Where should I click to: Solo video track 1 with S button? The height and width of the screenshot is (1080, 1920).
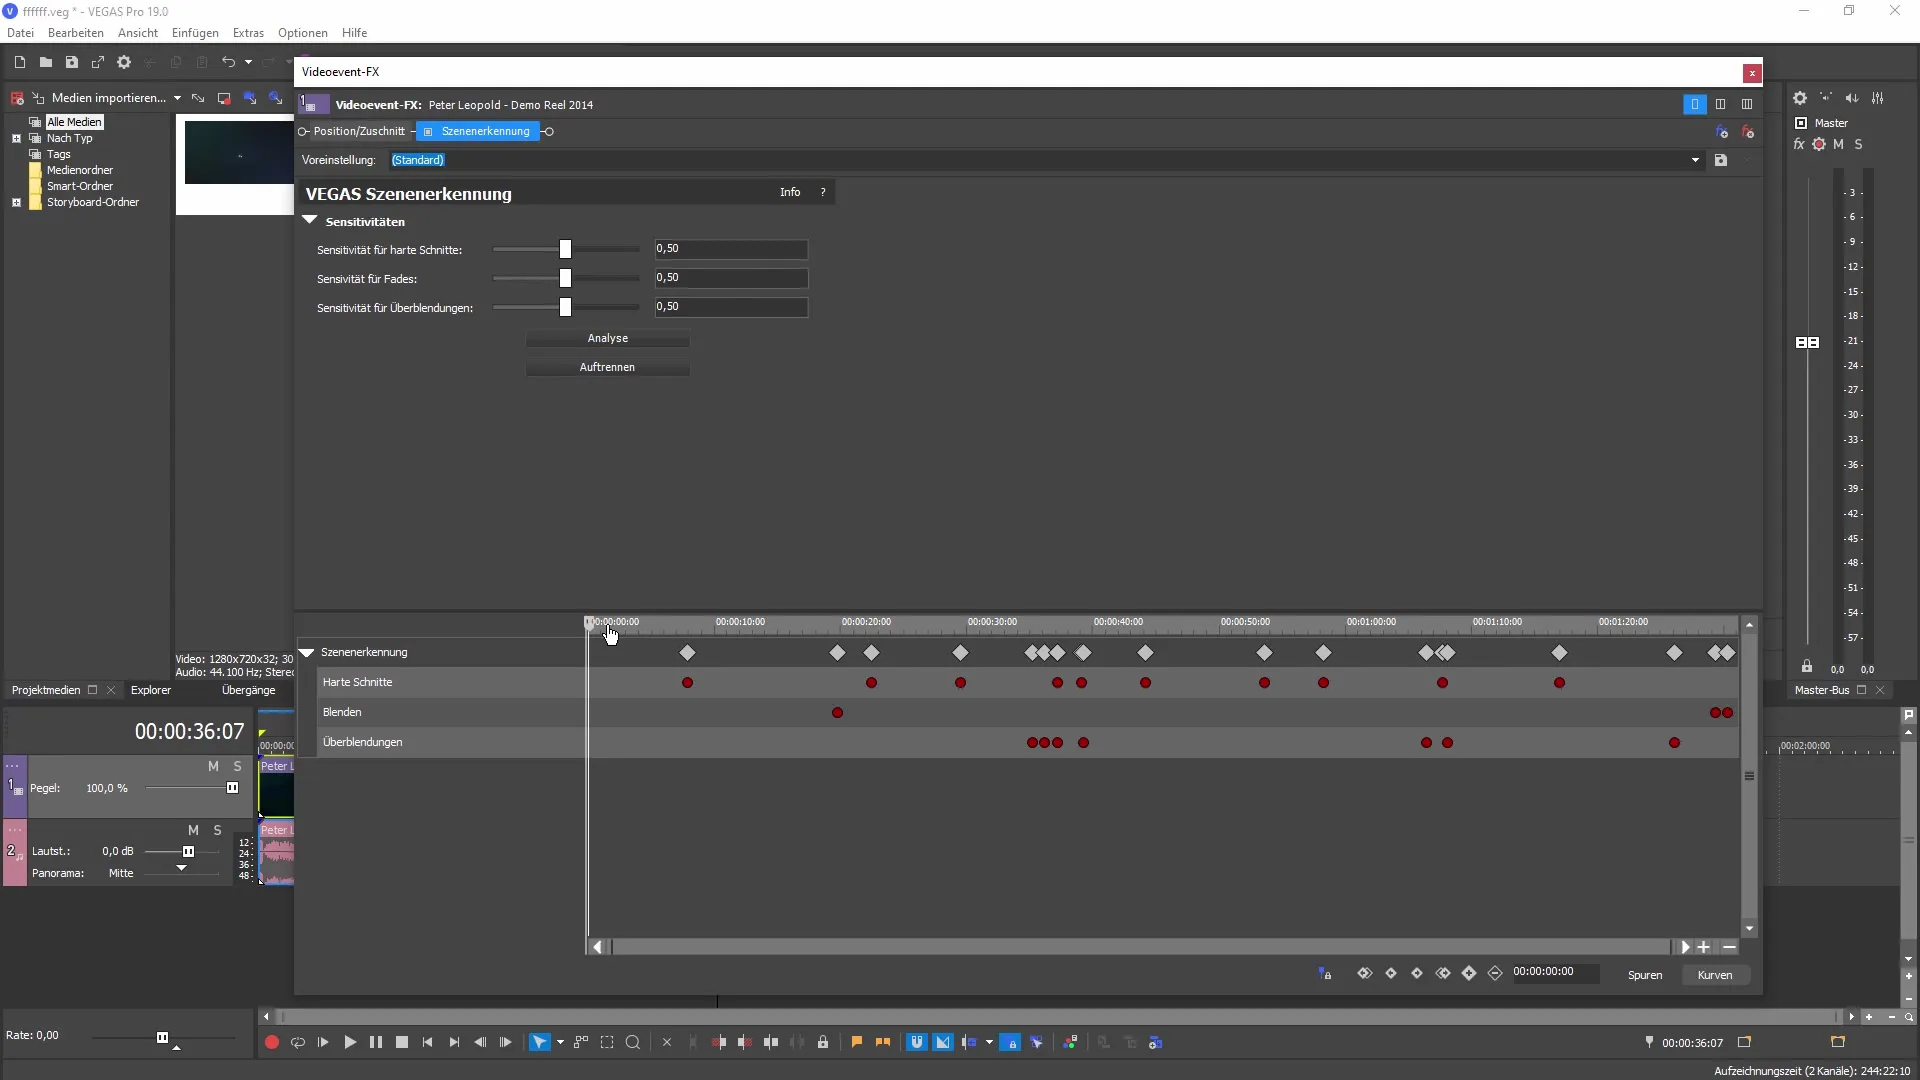238,766
